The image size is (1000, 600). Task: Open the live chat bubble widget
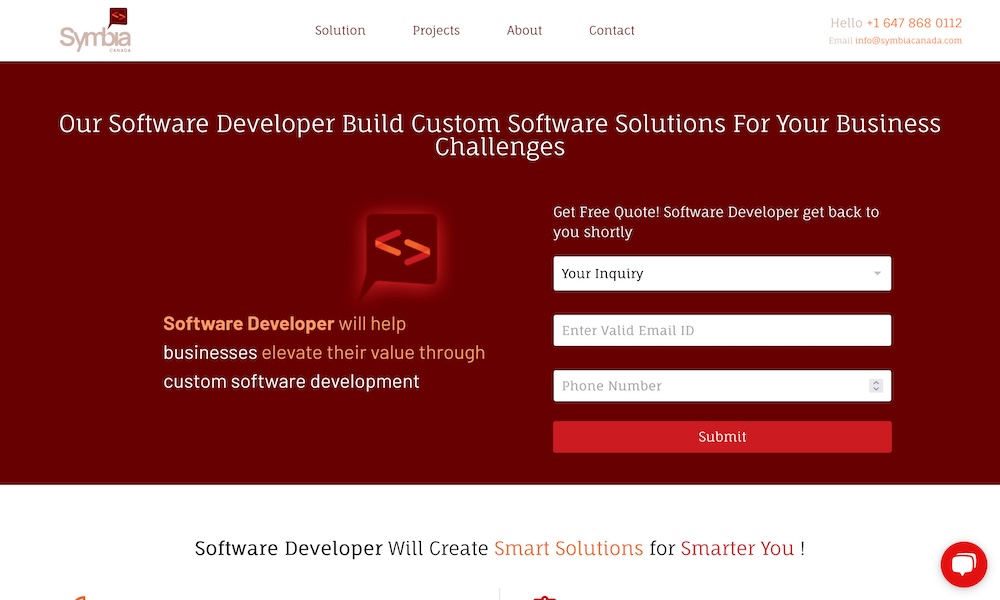click(x=963, y=565)
